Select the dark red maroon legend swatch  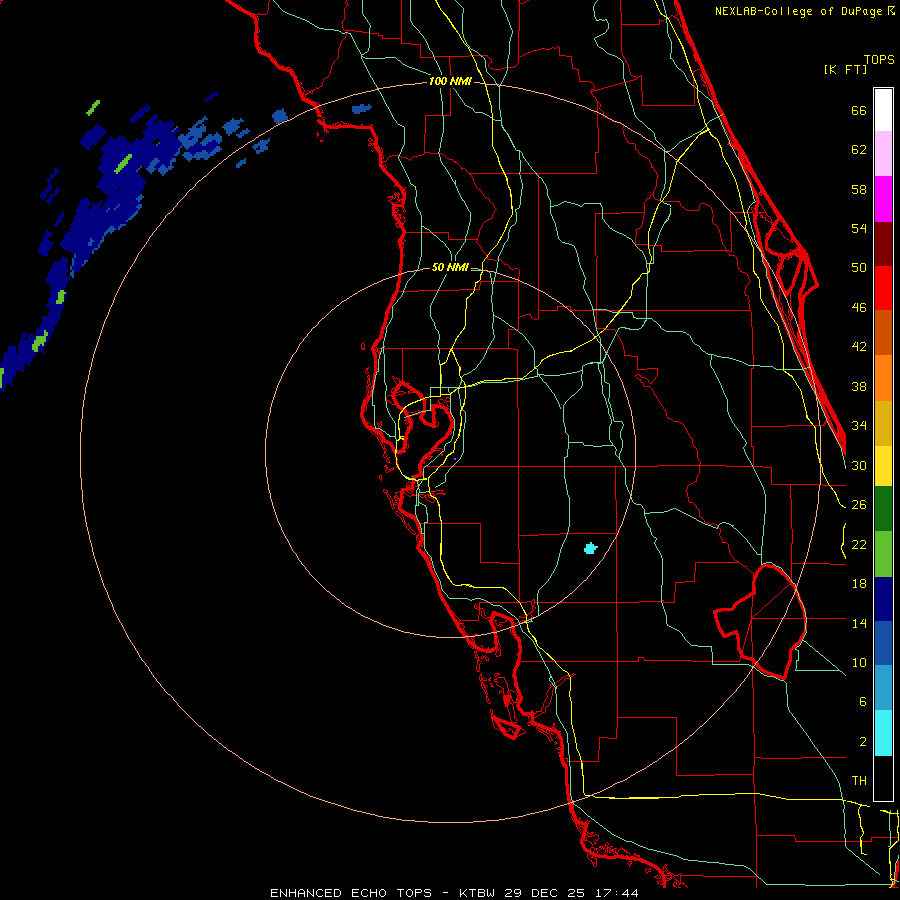click(883, 244)
